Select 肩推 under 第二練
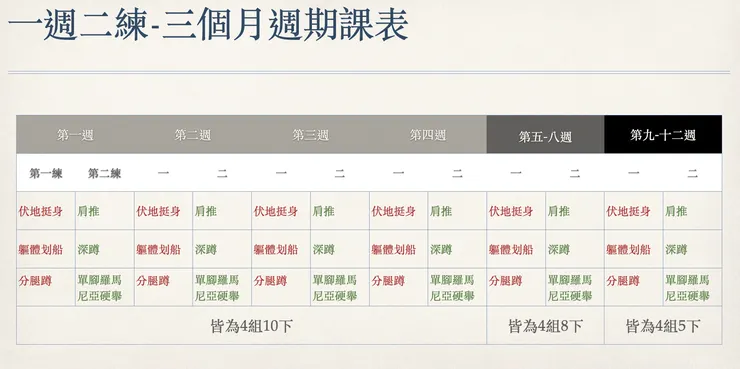 click(x=89, y=211)
